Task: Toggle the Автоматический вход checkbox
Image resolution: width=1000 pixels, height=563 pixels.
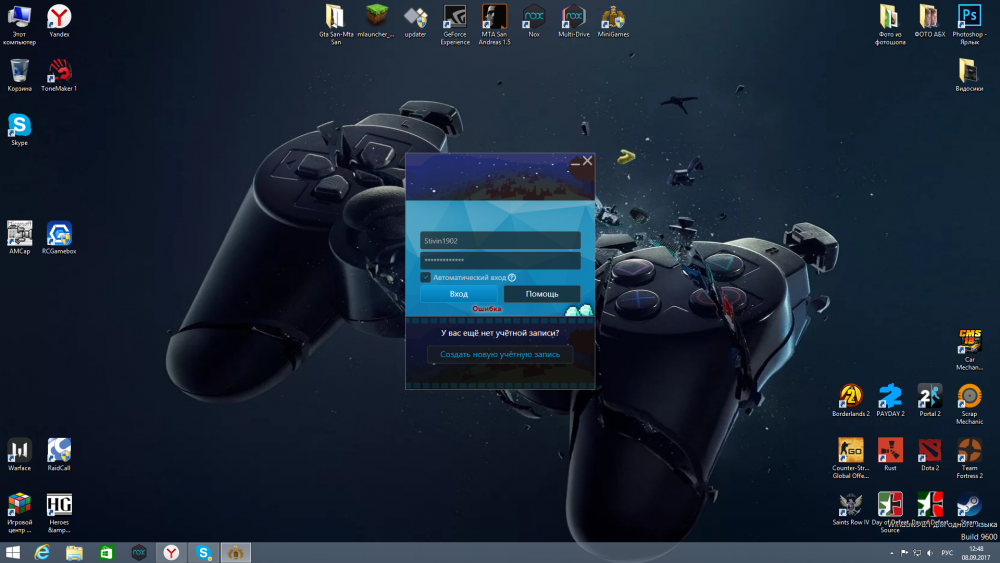Action: 426,277
